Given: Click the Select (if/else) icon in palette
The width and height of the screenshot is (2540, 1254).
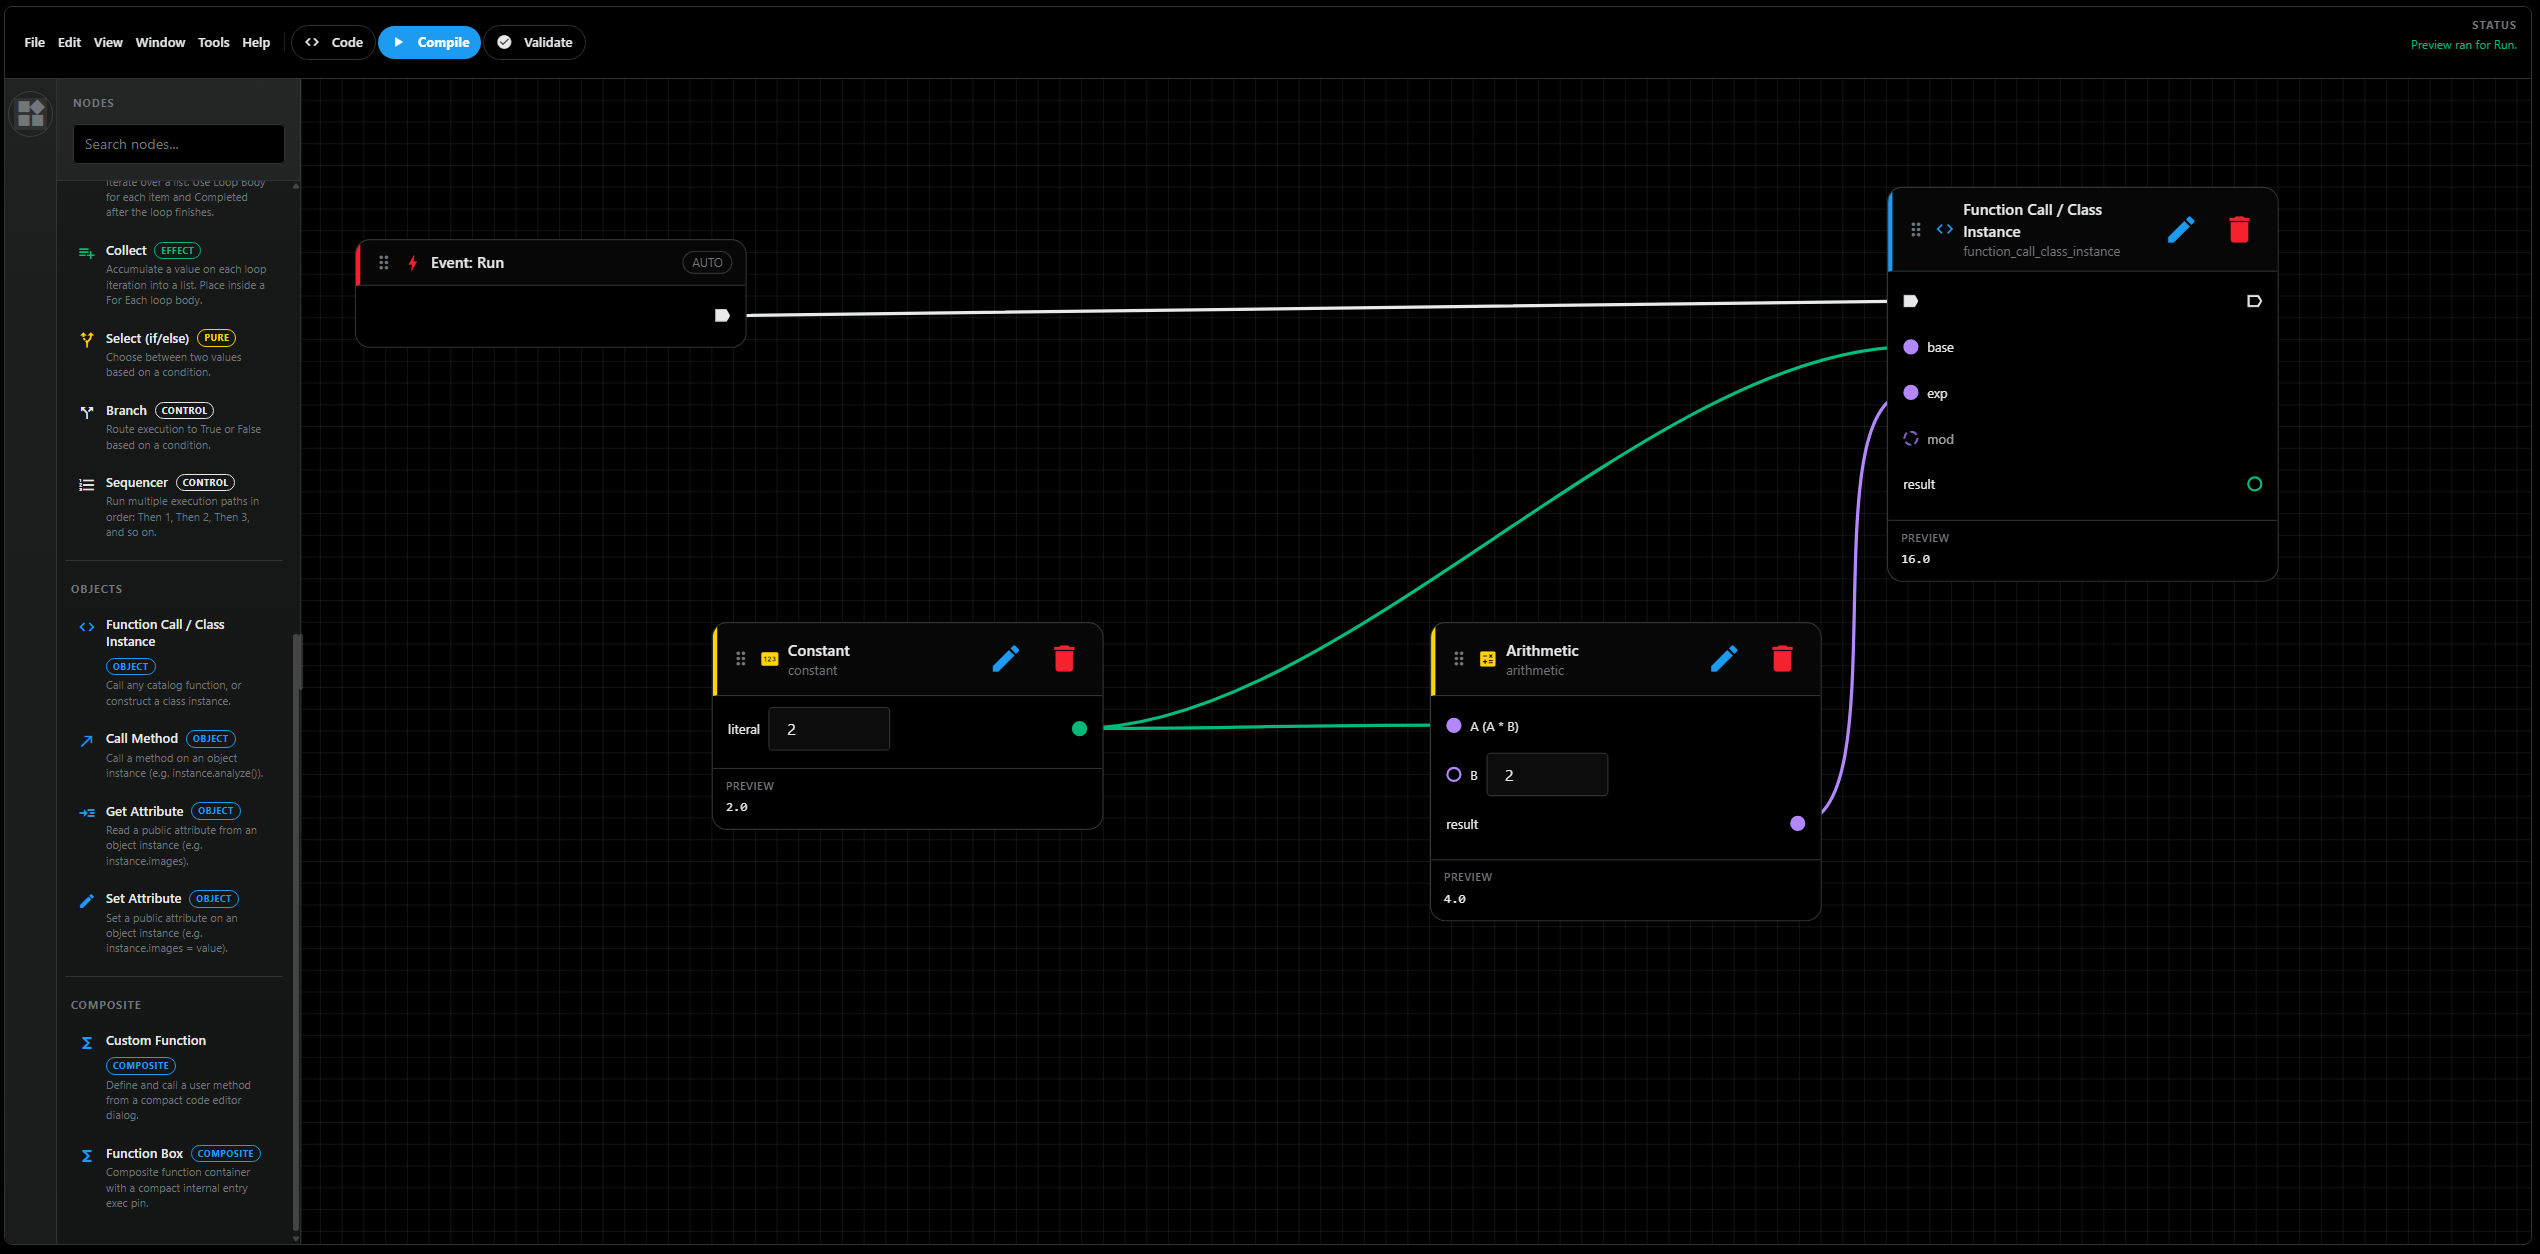Looking at the screenshot, I should coord(87,340).
